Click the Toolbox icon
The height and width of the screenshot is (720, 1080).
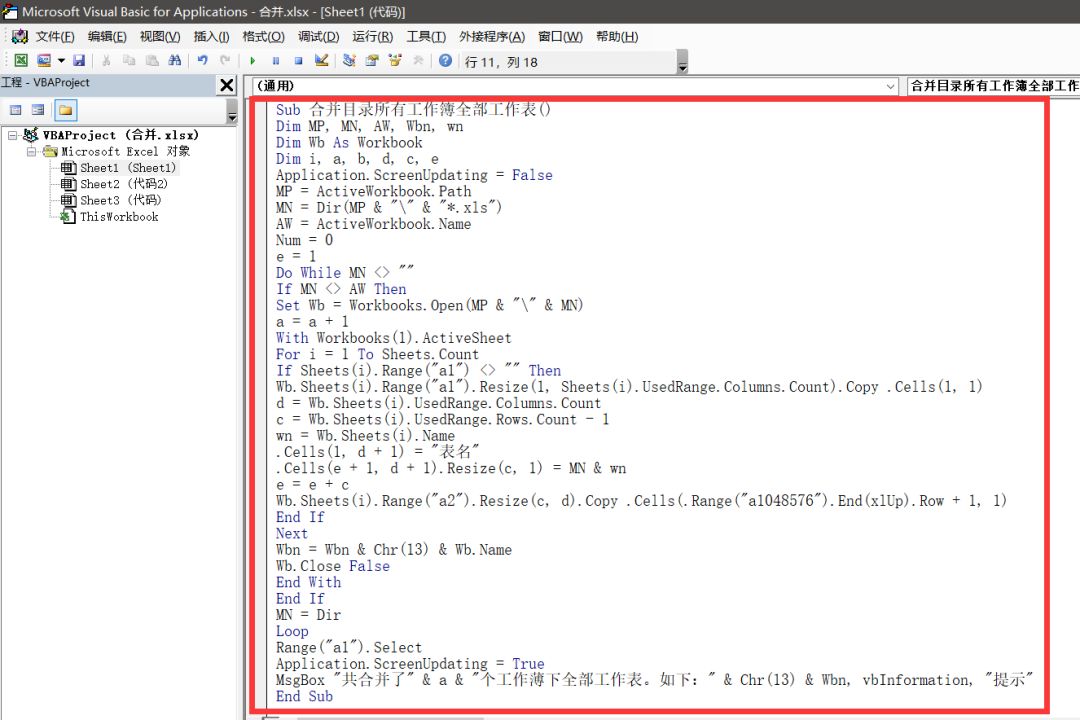point(418,61)
